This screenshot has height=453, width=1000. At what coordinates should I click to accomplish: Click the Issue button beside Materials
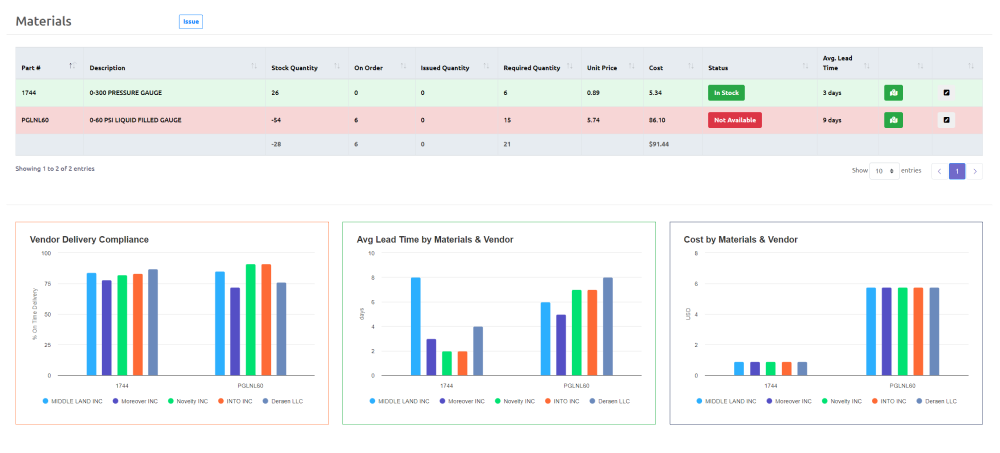pyautogui.click(x=191, y=22)
